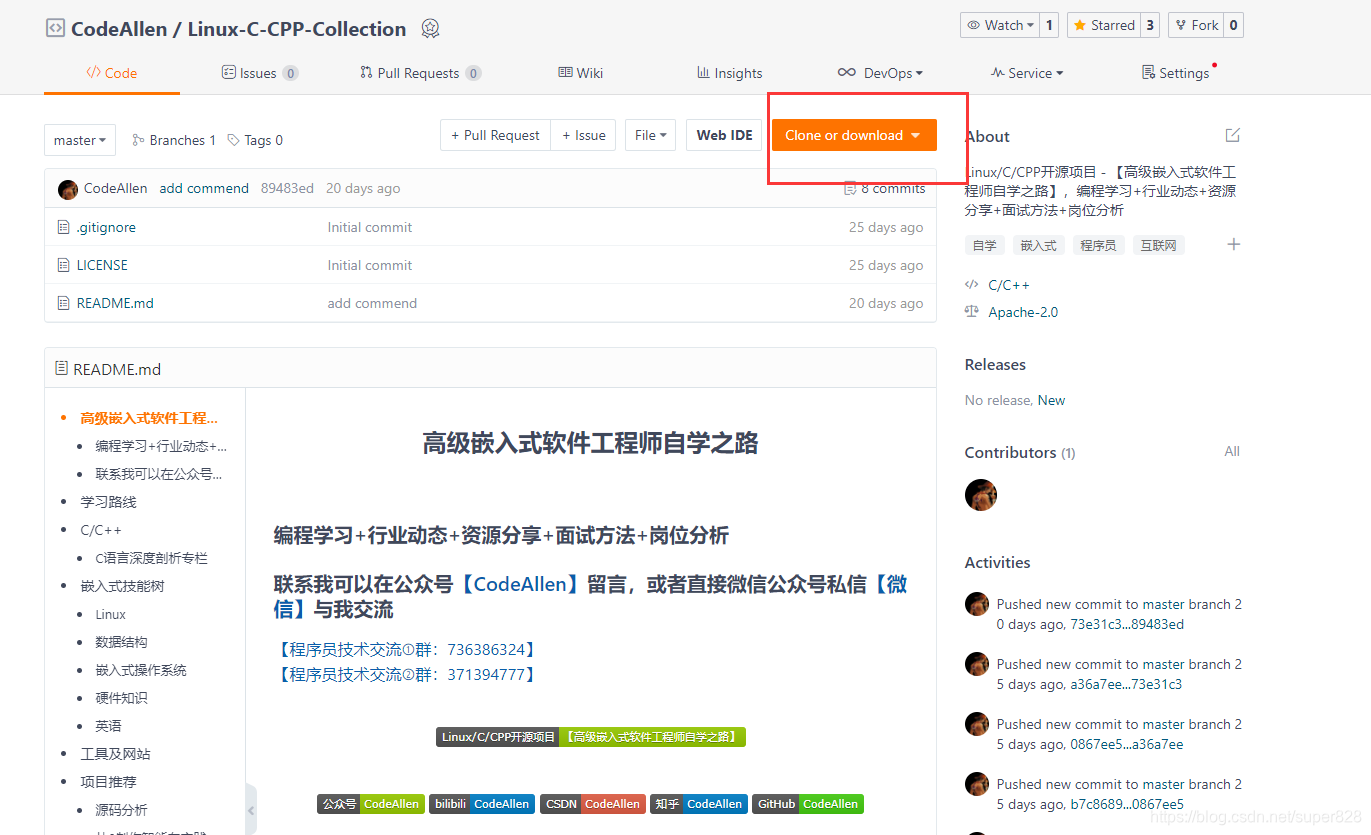Viewport: 1371px width, 835px height.
Task: Open the master branch dropdown
Action: click(80, 140)
